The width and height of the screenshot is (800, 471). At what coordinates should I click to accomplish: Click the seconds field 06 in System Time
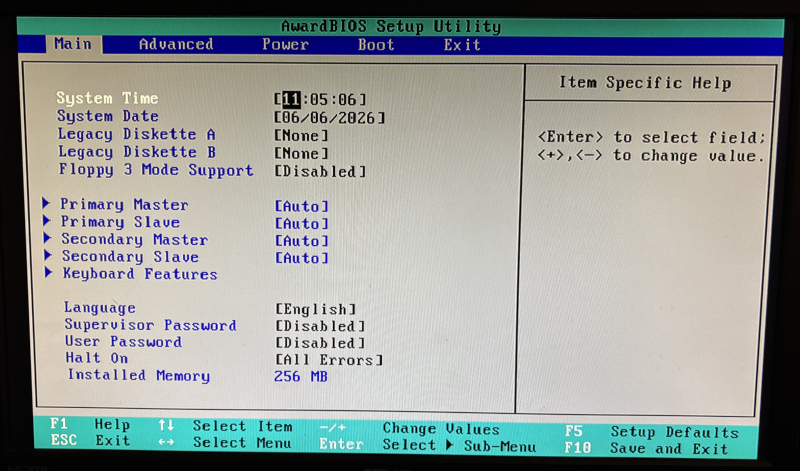pos(347,100)
